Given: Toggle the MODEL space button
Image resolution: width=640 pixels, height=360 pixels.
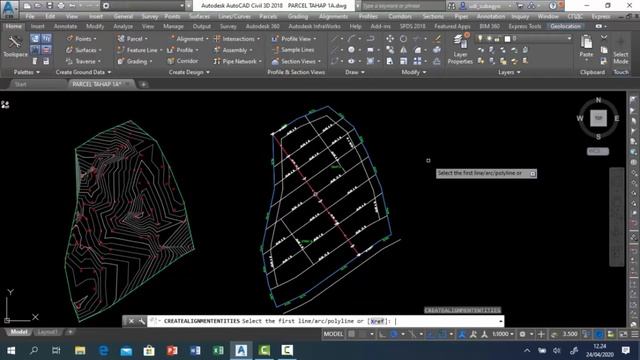Looking at the screenshot, I should click(x=333, y=334).
